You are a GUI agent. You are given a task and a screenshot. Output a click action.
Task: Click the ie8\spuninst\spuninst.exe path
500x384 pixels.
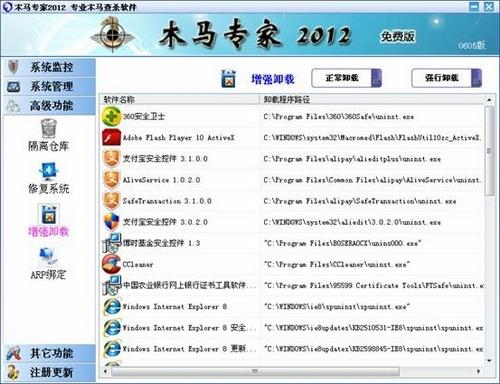coord(337,307)
